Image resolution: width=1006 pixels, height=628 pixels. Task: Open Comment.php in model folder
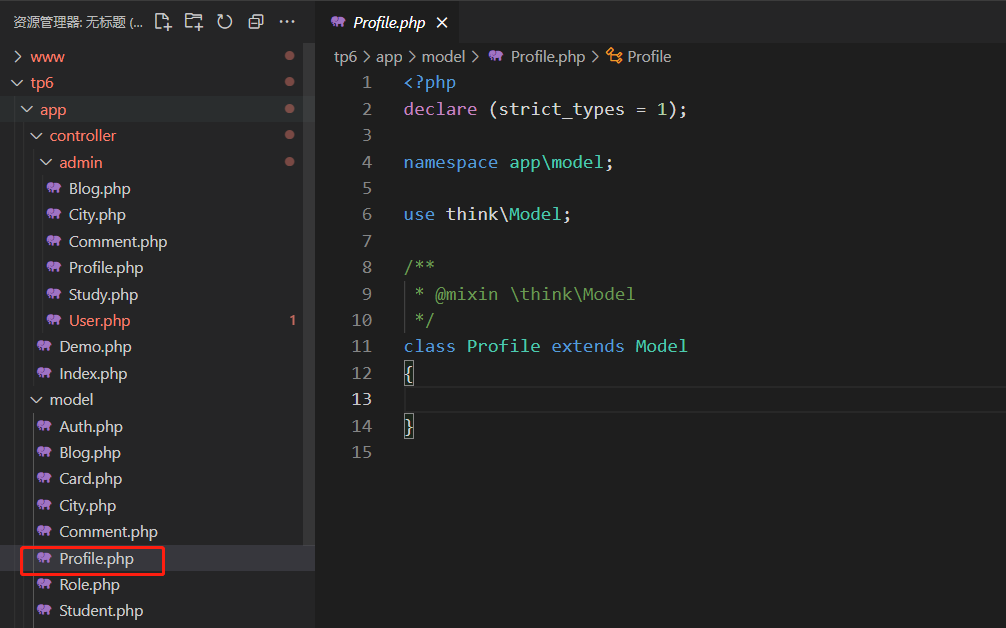point(108,532)
